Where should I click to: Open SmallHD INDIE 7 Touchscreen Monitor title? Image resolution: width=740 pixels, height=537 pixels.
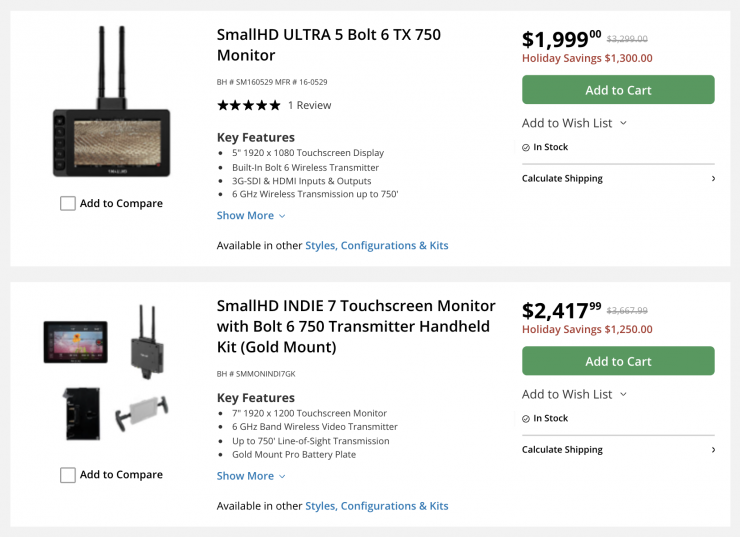356,326
